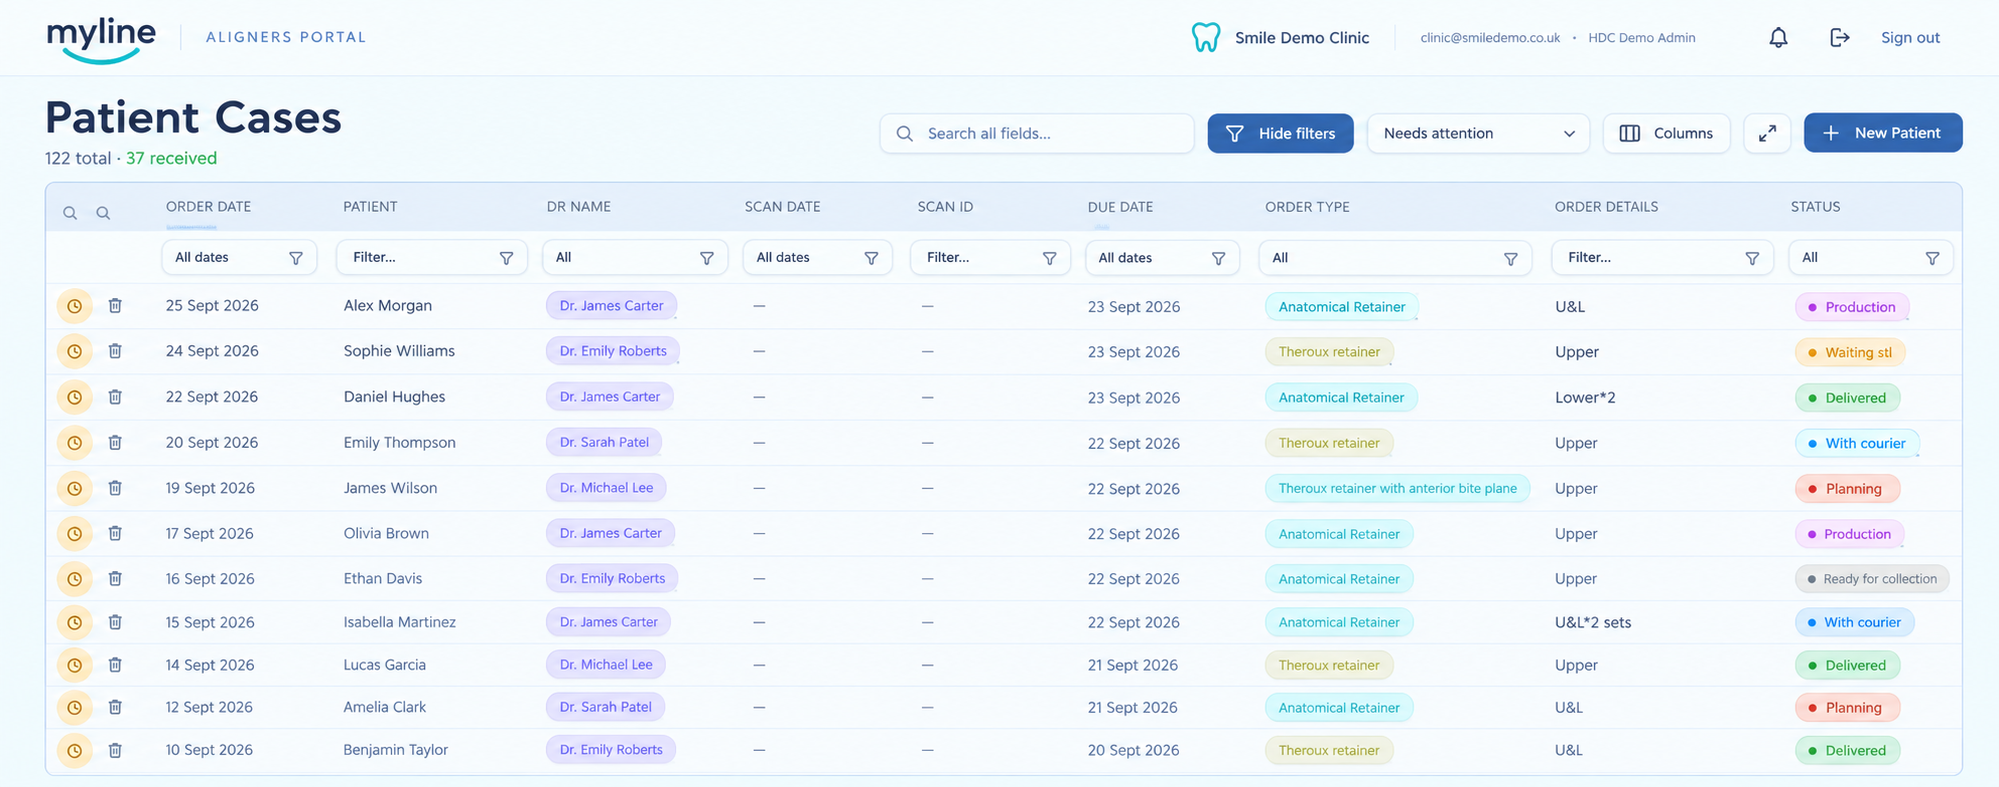Delete Olivia Brown case via trash icon
The width and height of the screenshot is (1999, 787).
point(115,533)
